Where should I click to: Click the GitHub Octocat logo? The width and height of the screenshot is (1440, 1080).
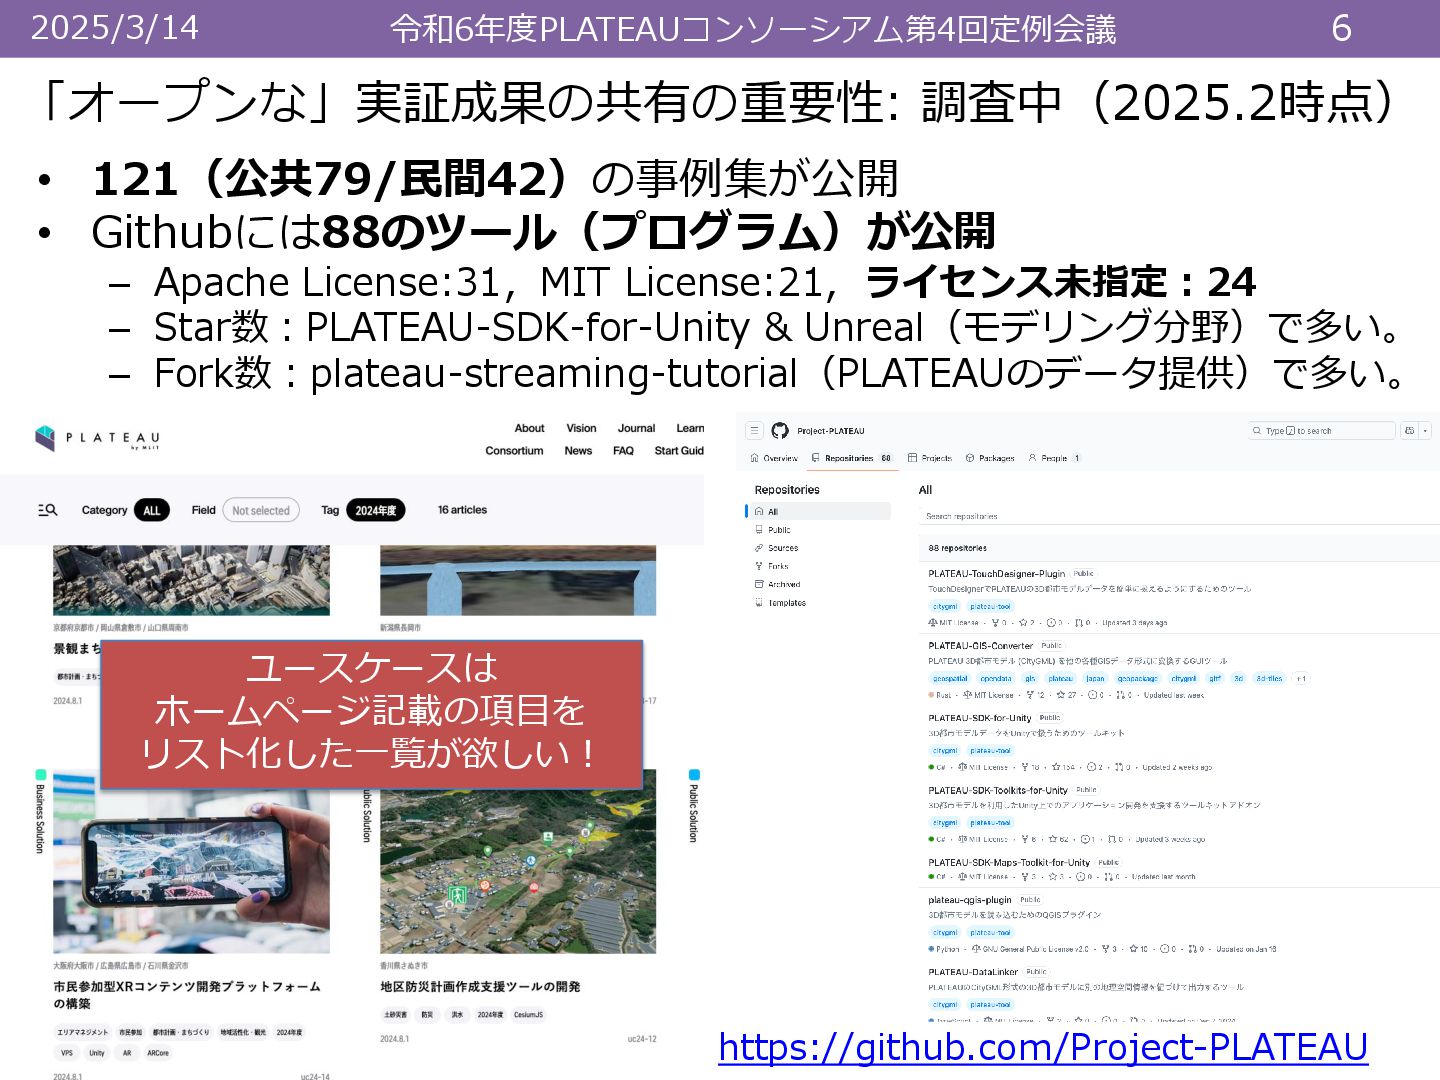[780, 431]
